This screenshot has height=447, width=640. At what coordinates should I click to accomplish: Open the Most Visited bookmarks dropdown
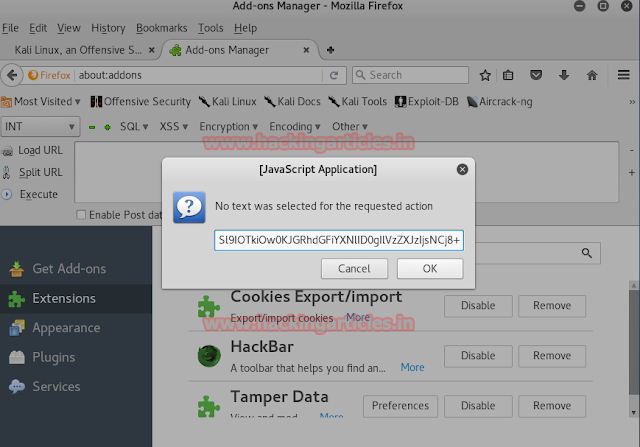click(x=41, y=102)
